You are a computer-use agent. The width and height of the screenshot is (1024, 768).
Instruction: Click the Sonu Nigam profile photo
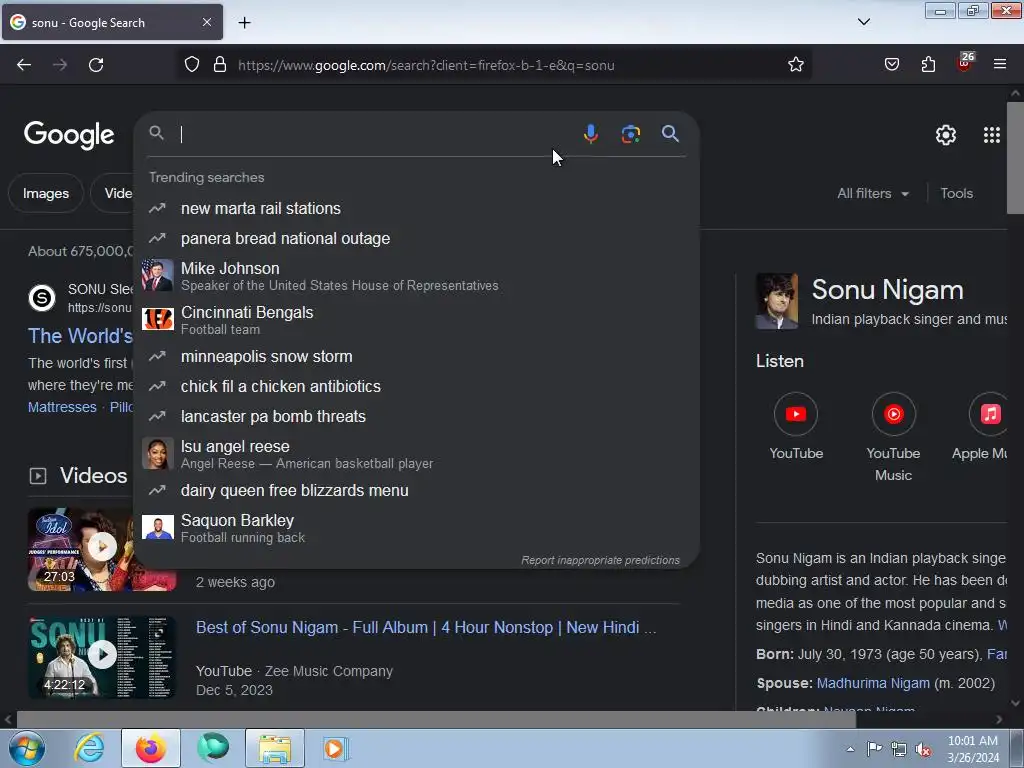point(776,301)
